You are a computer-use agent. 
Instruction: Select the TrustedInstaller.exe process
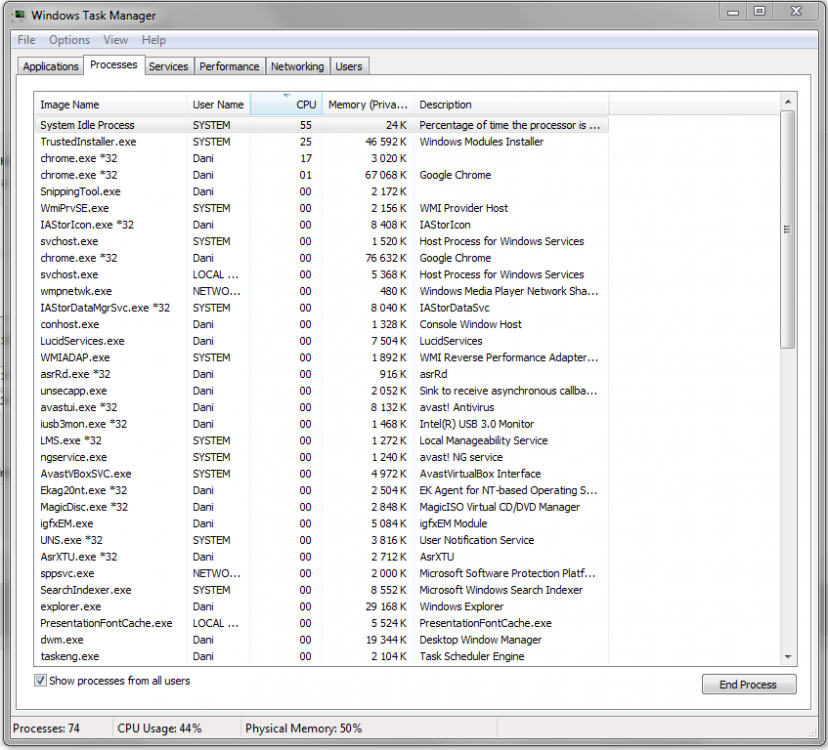(321, 142)
